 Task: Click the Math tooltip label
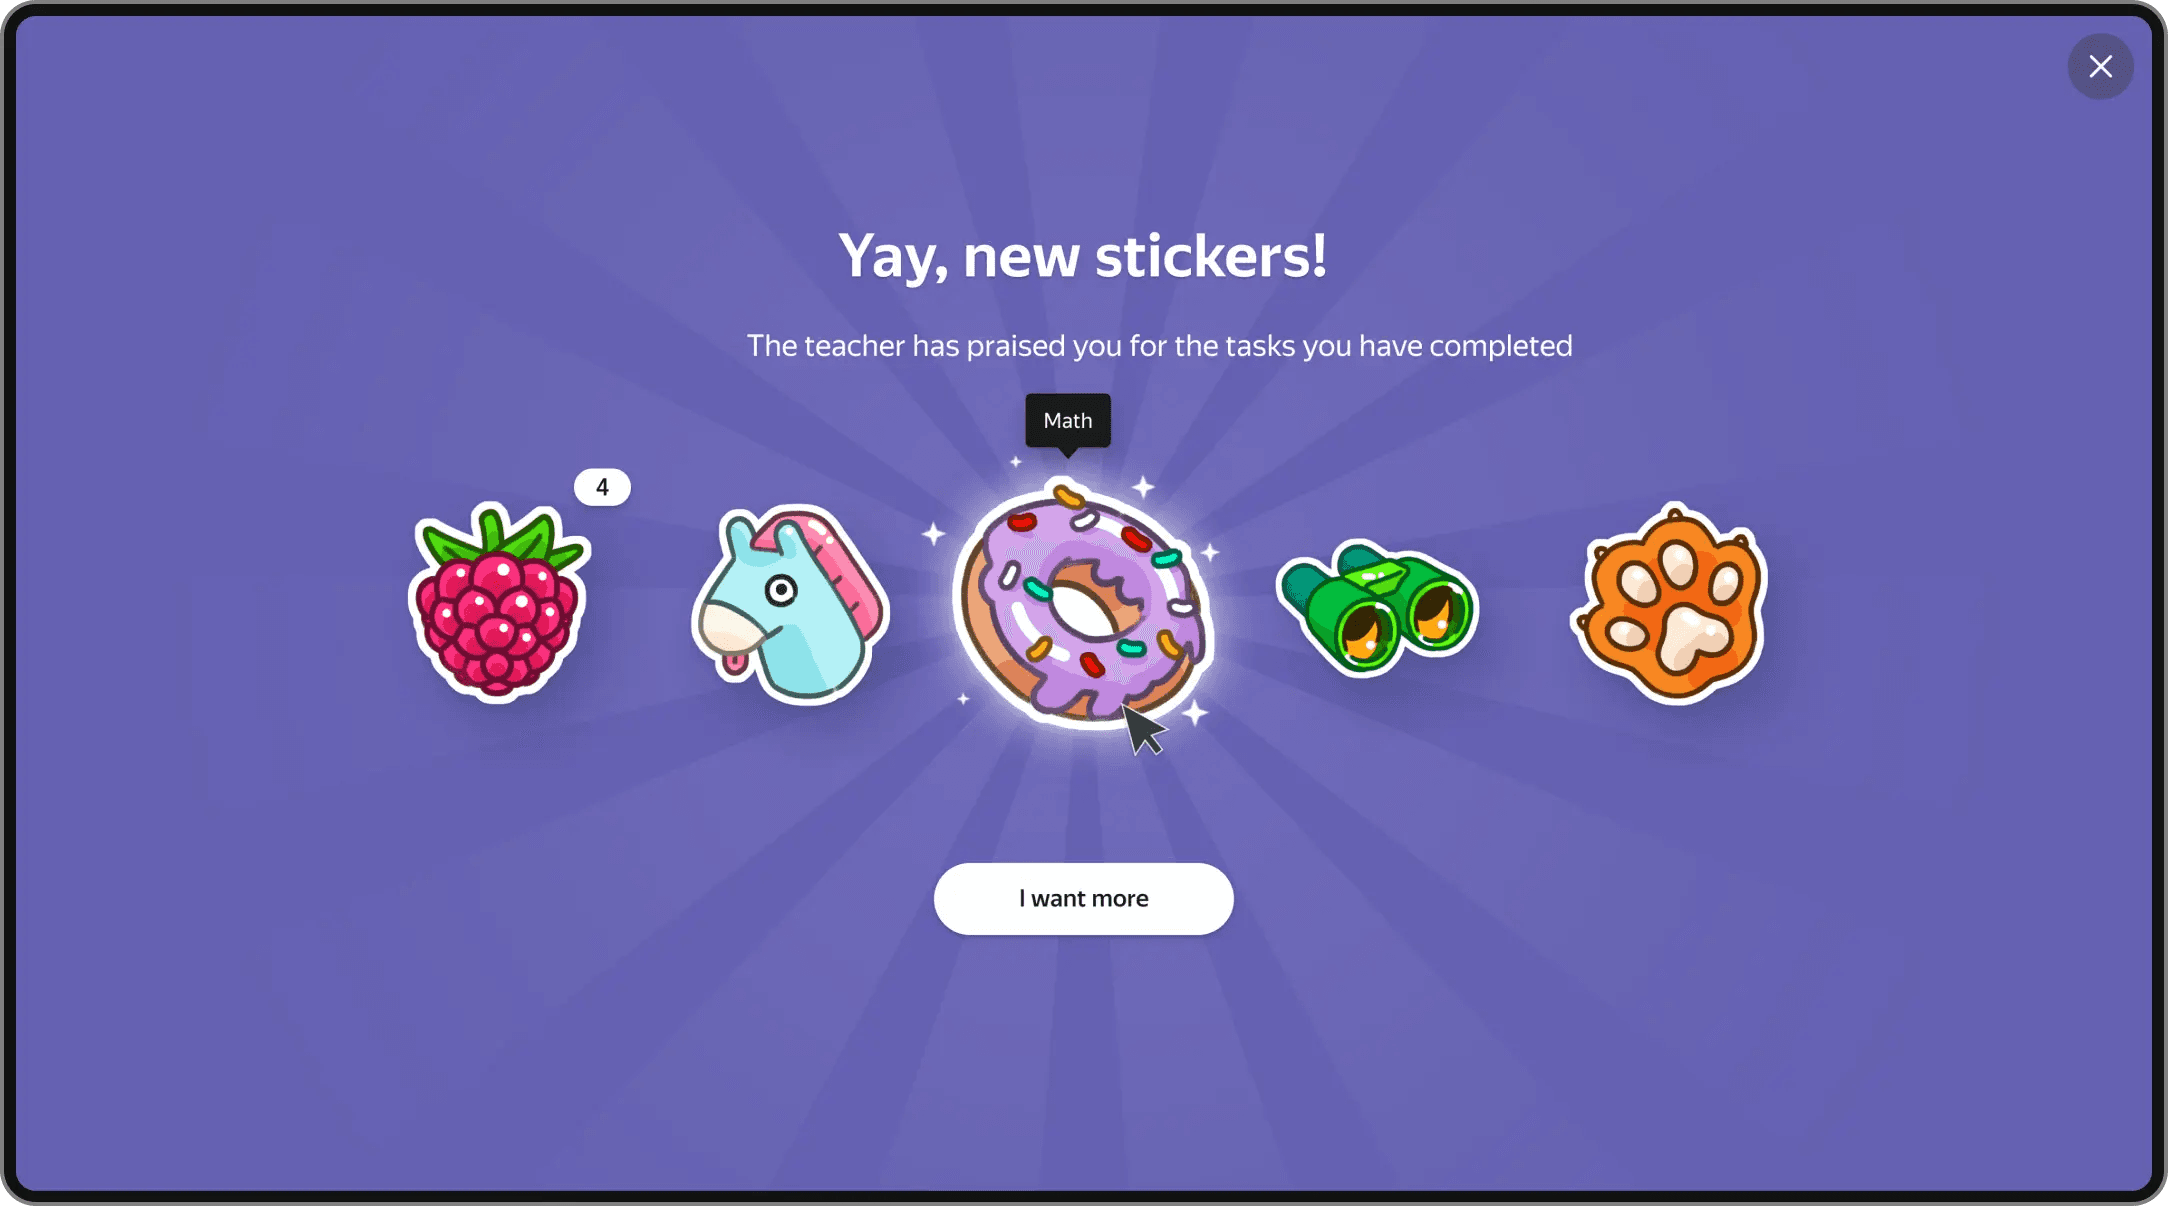pos(1068,421)
